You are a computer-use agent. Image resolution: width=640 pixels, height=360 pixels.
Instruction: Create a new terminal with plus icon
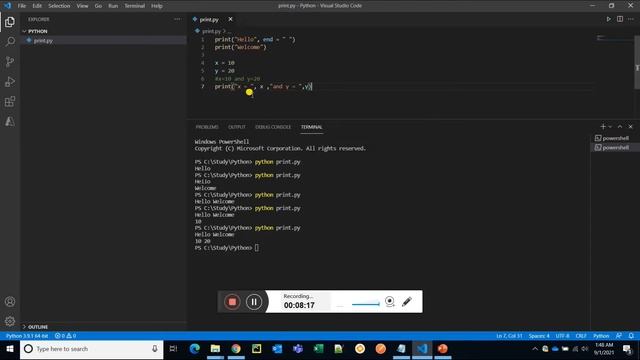point(603,127)
